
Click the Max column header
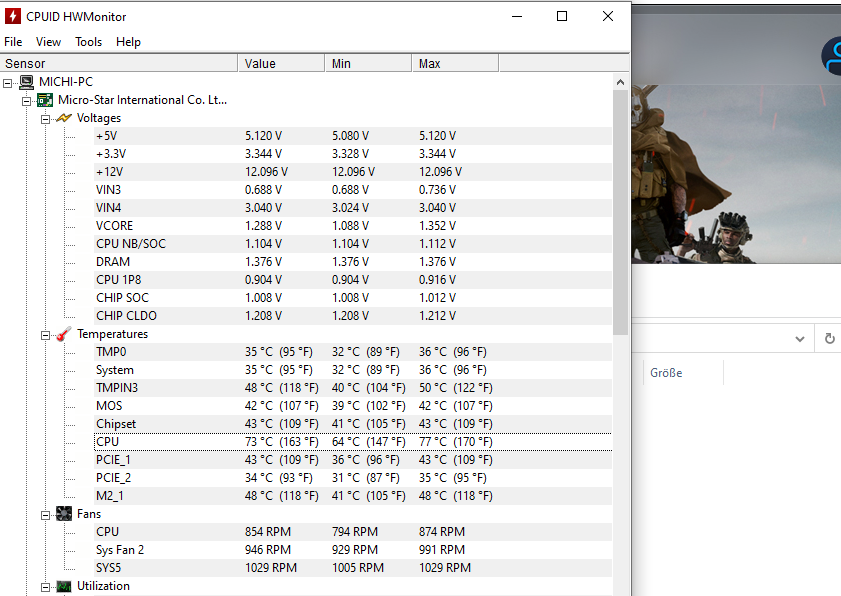tap(455, 63)
